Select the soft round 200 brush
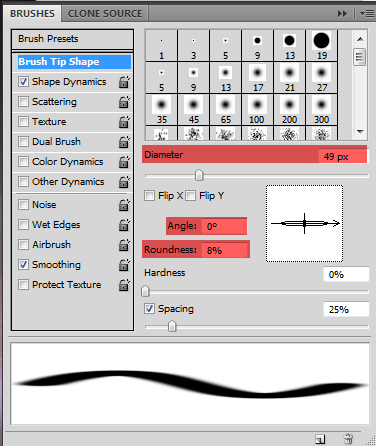The image size is (376, 446). click(289, 110)
